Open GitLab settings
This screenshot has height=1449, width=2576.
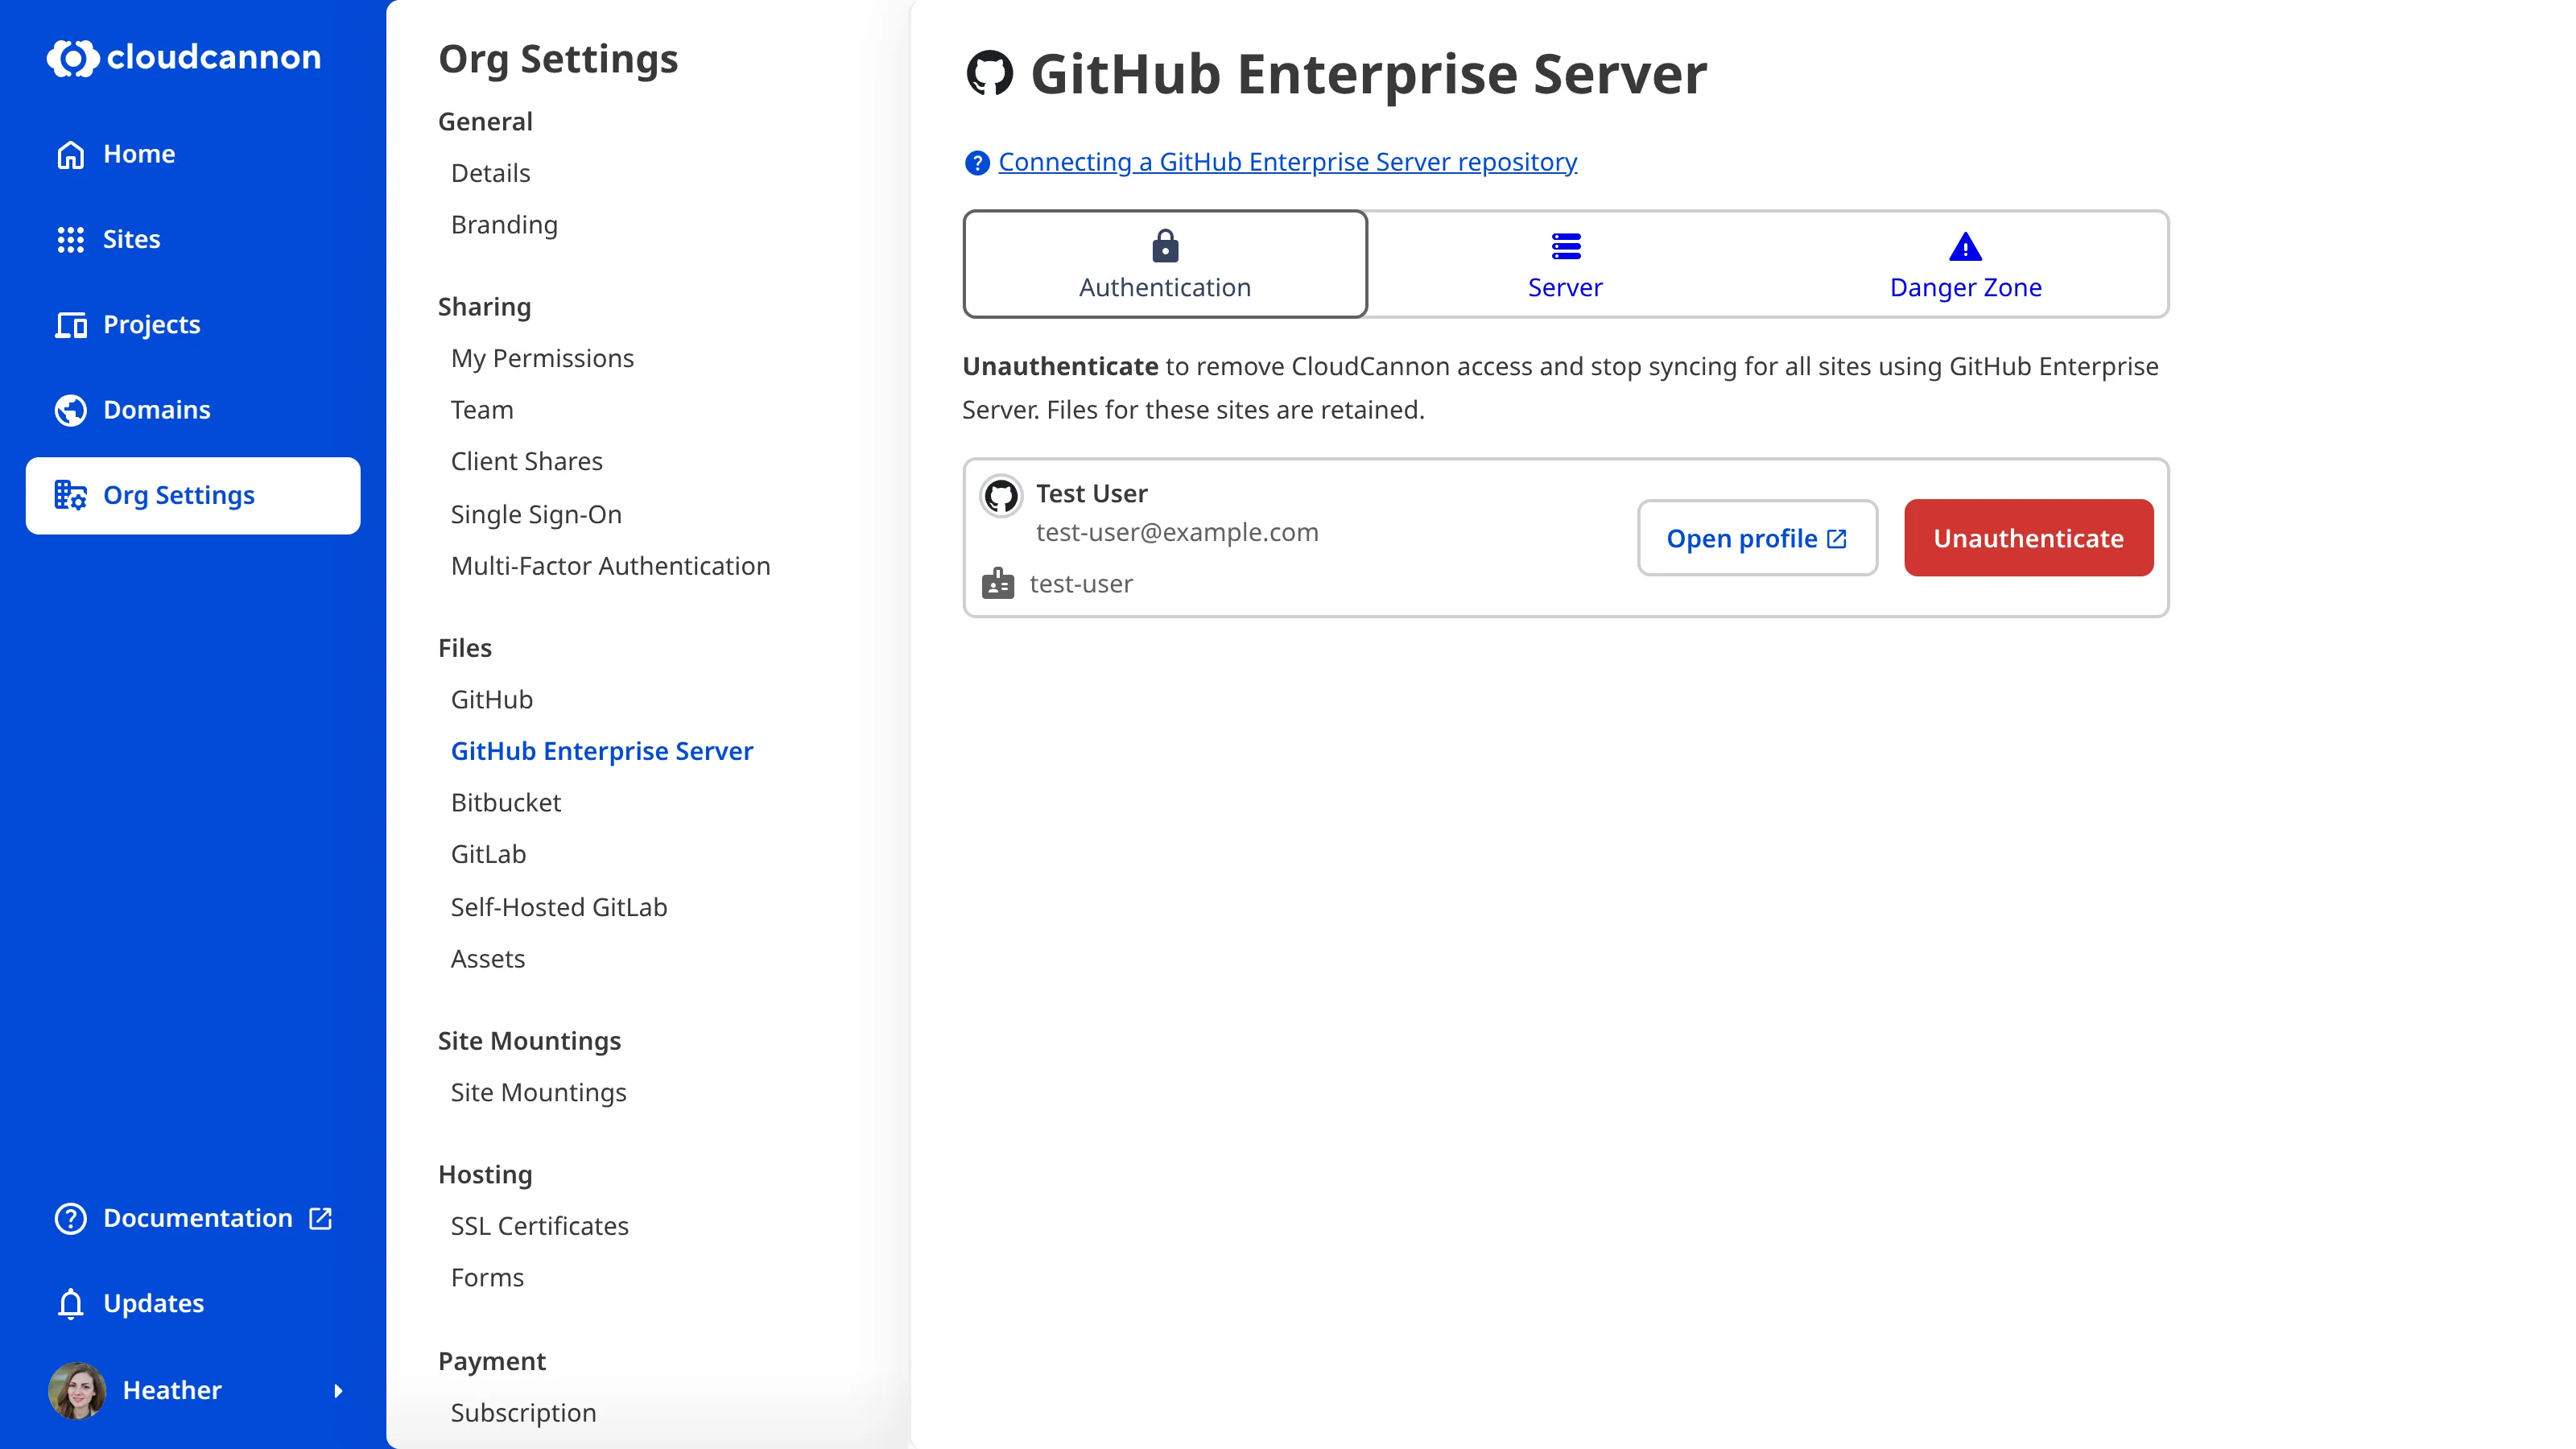(x=488, y=854)
